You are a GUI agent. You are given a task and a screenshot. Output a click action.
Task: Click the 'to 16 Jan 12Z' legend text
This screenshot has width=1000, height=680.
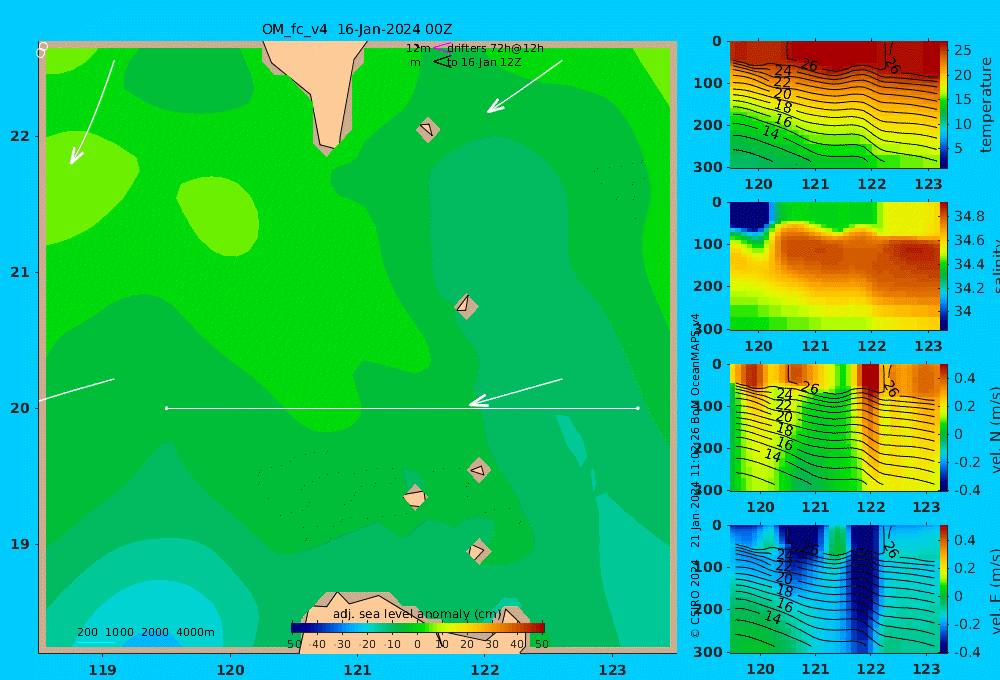point(483,63)
